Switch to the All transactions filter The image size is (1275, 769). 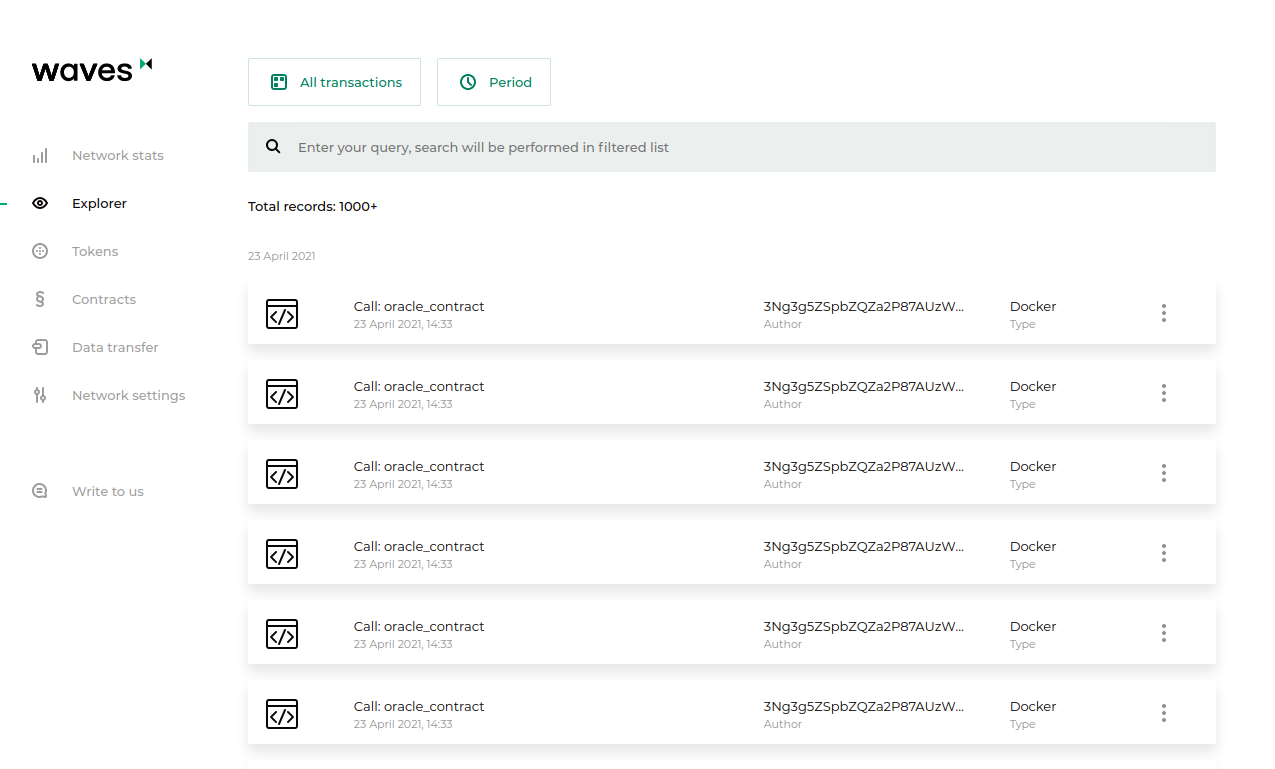tap(334, 81)
